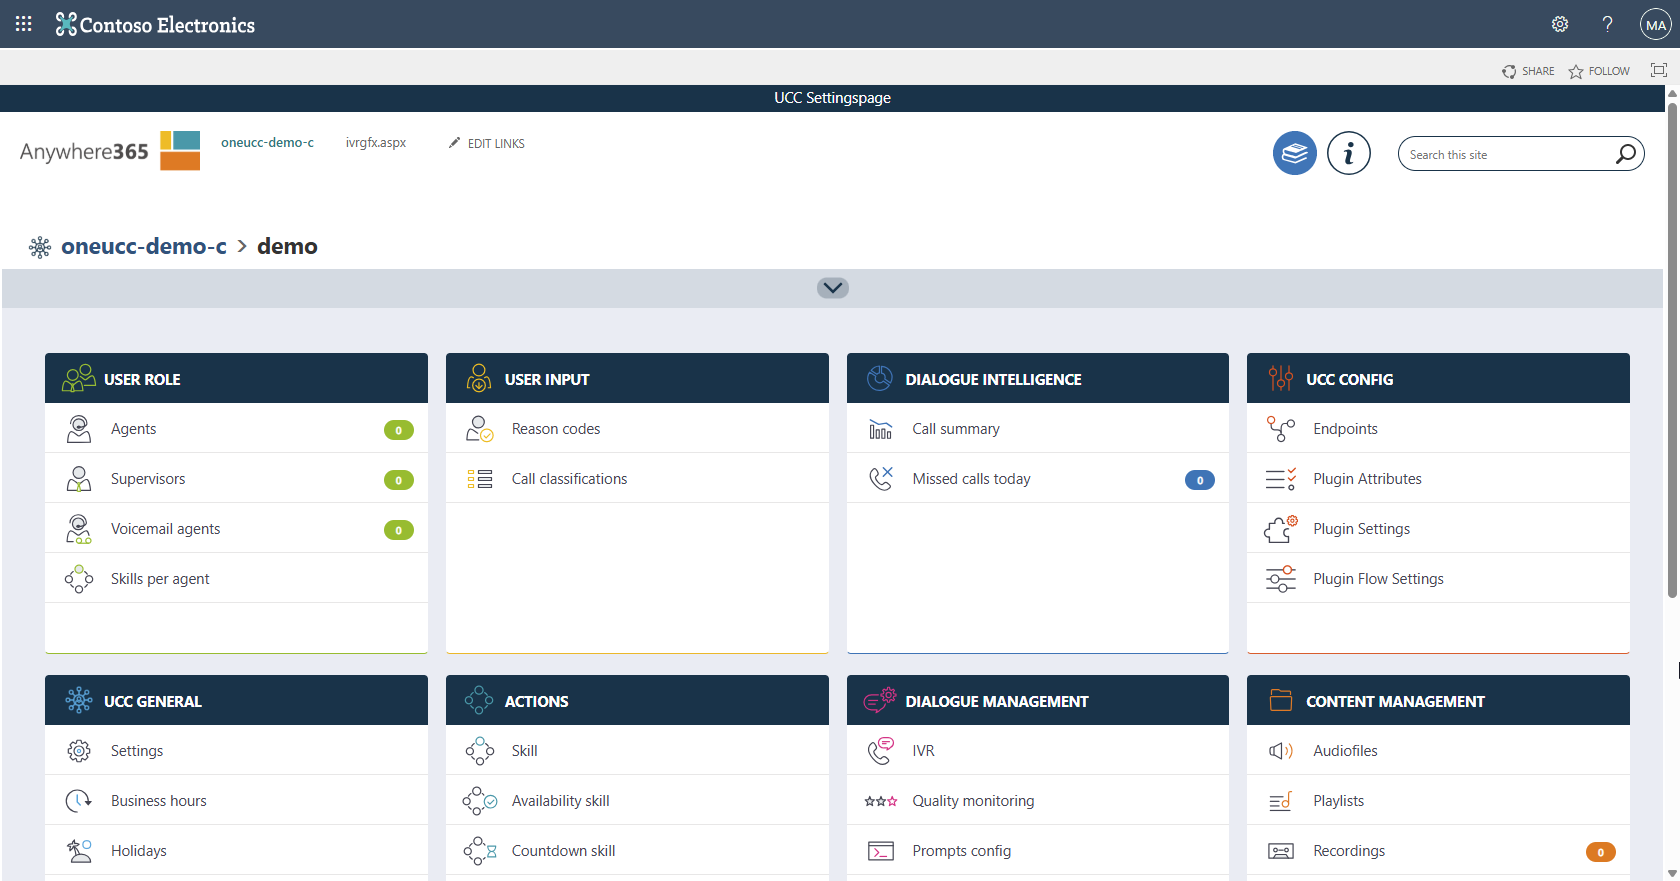Click the search magnifier icon
Screen dimensions: 1680x881
pyautogui.click(x=1625, y=154)
